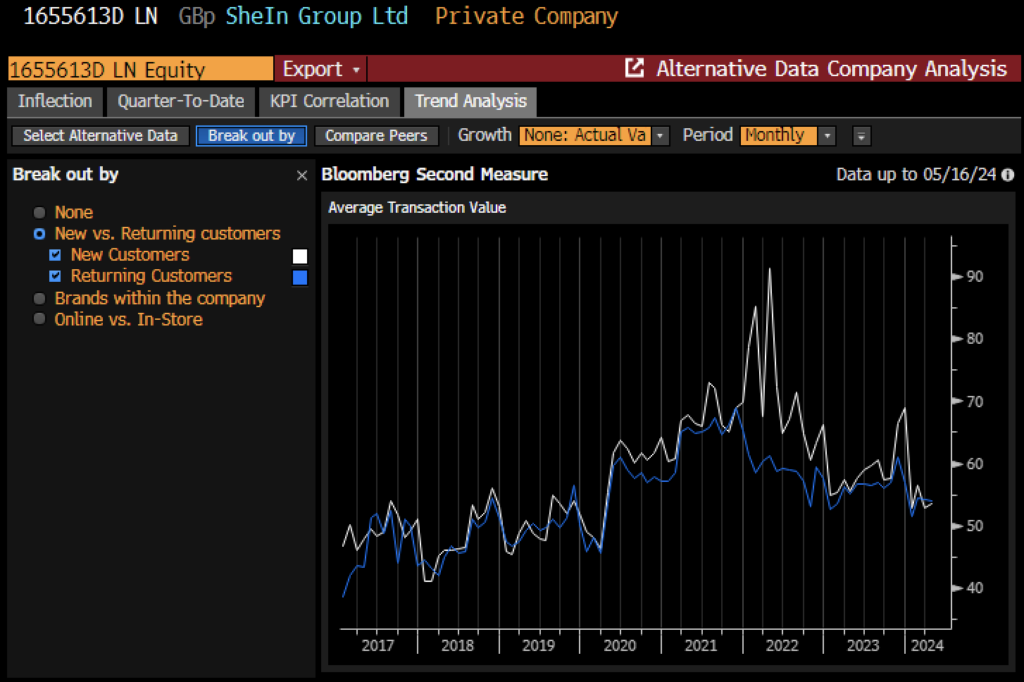Viewport: 1024px width, 682px height.
Task: Uncheck the New Customers checkbox
Action: click(55, 255)
